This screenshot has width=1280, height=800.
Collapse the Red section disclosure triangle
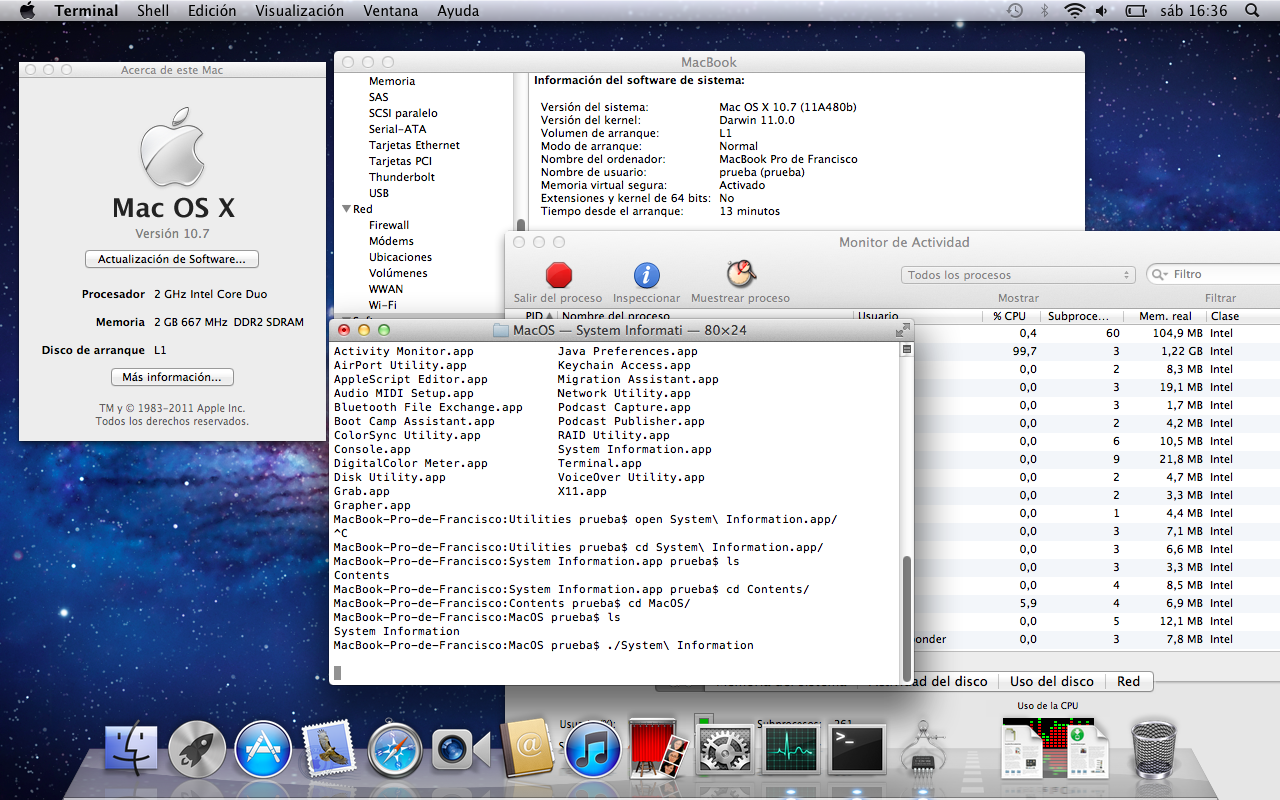[346, 209]
